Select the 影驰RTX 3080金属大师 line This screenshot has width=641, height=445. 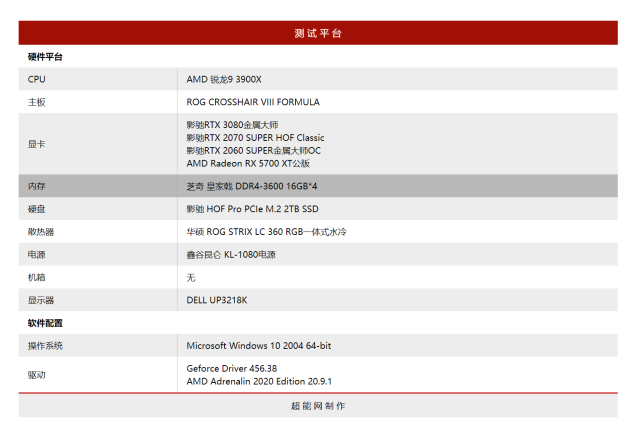(x=233, y=125)
